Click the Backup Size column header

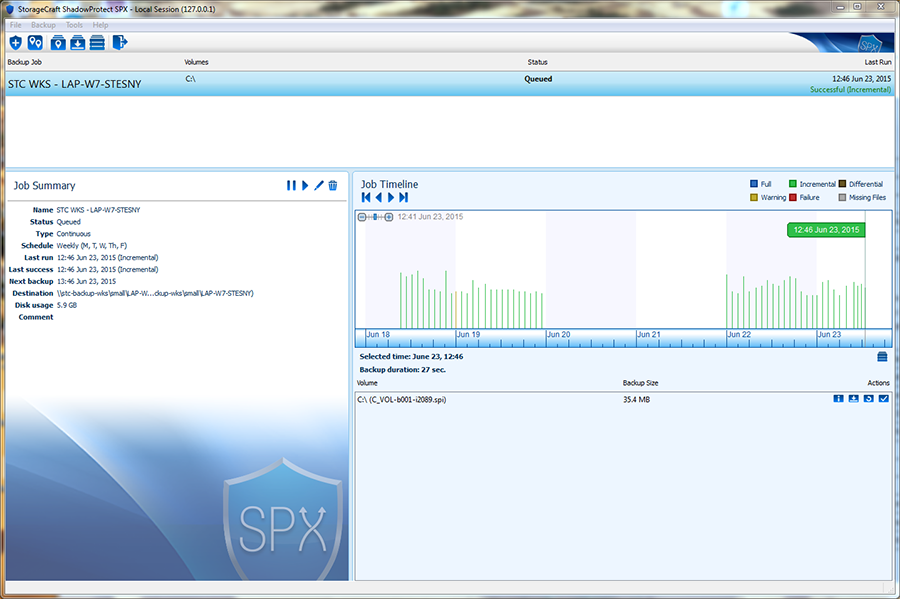tap(641, 383)
